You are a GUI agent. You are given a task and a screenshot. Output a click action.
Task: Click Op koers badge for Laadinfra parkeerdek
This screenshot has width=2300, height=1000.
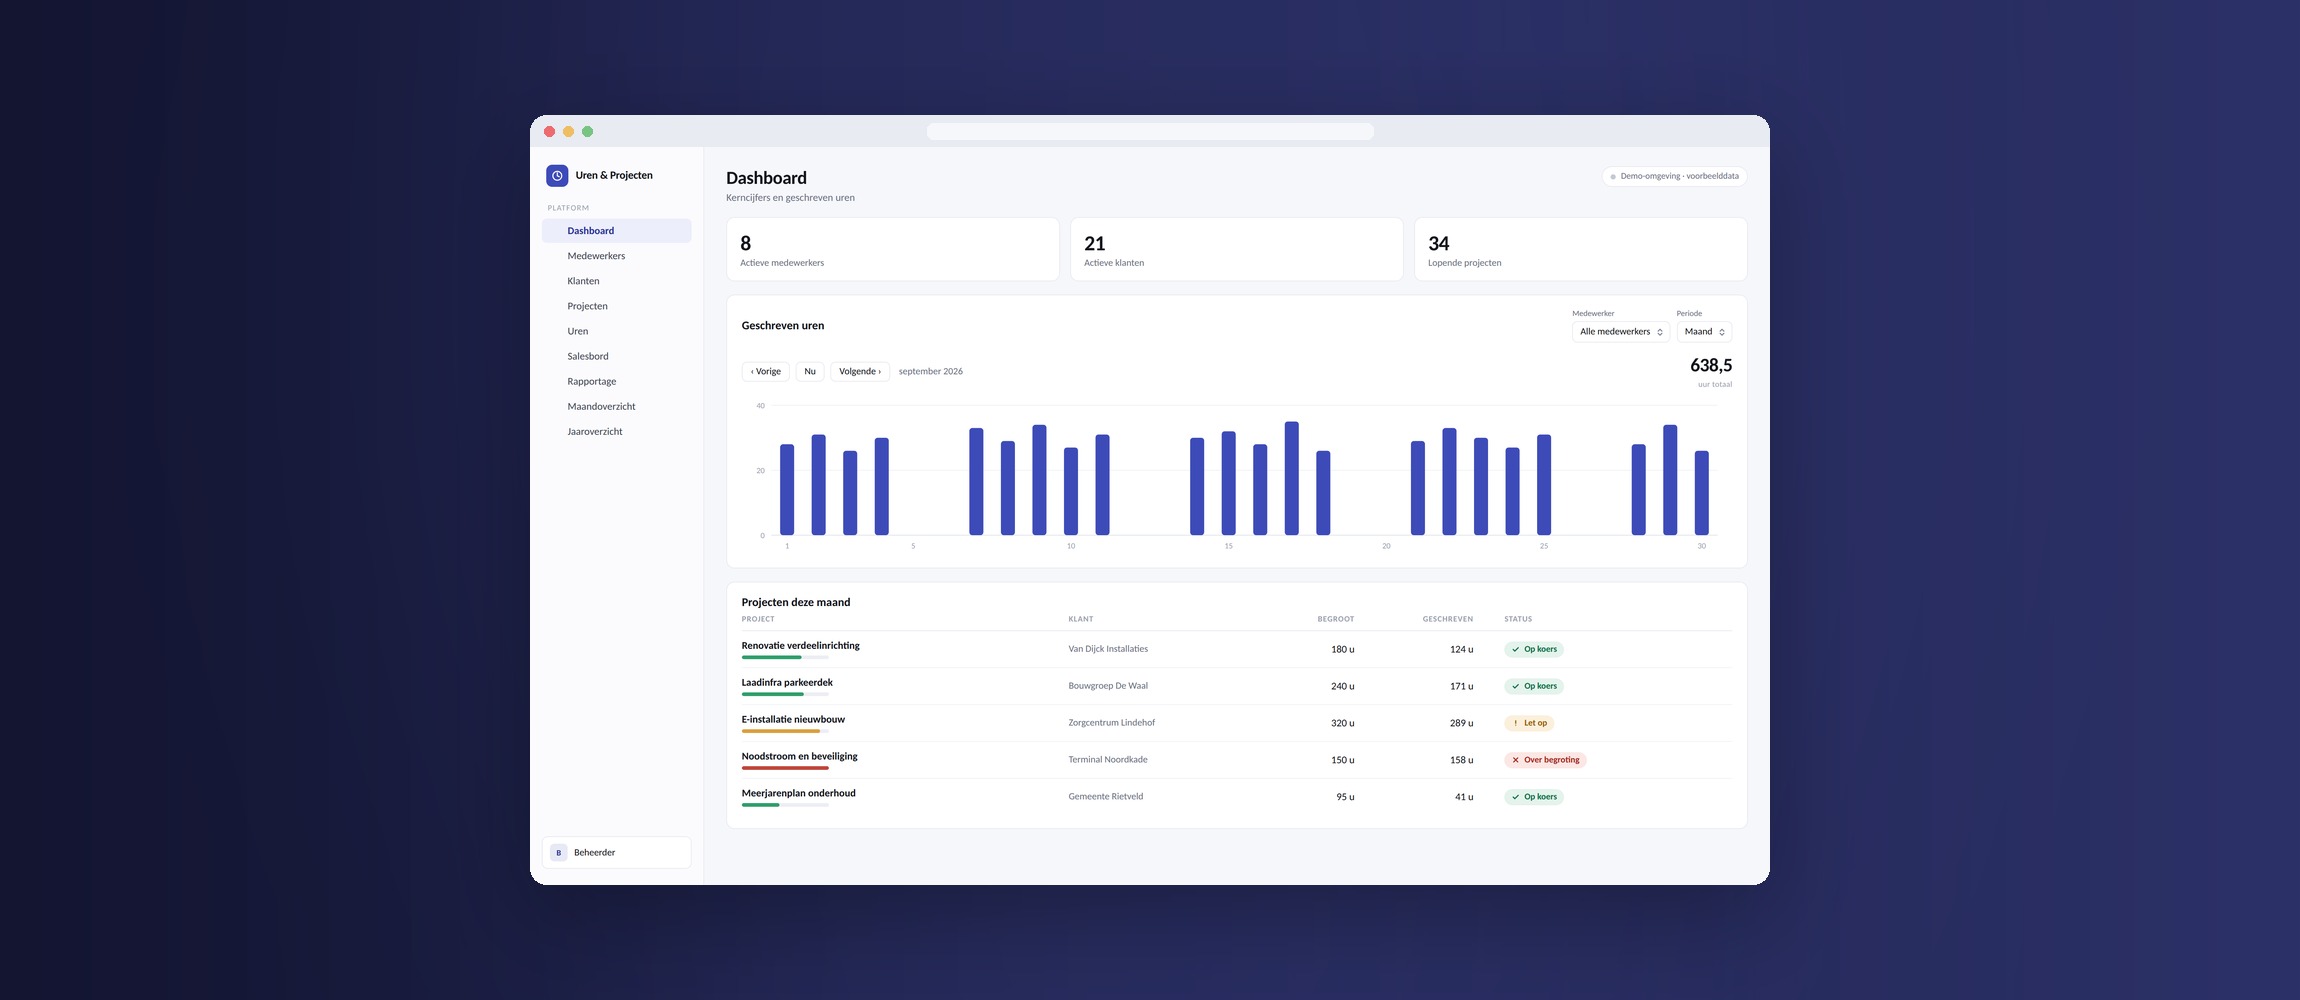[1534, 686]
